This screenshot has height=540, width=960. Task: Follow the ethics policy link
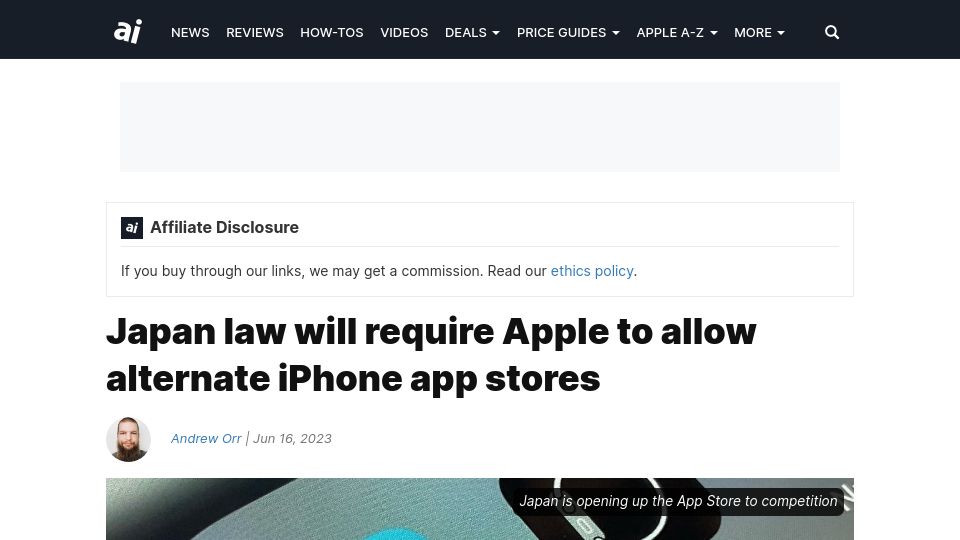[x=591, y=271]
